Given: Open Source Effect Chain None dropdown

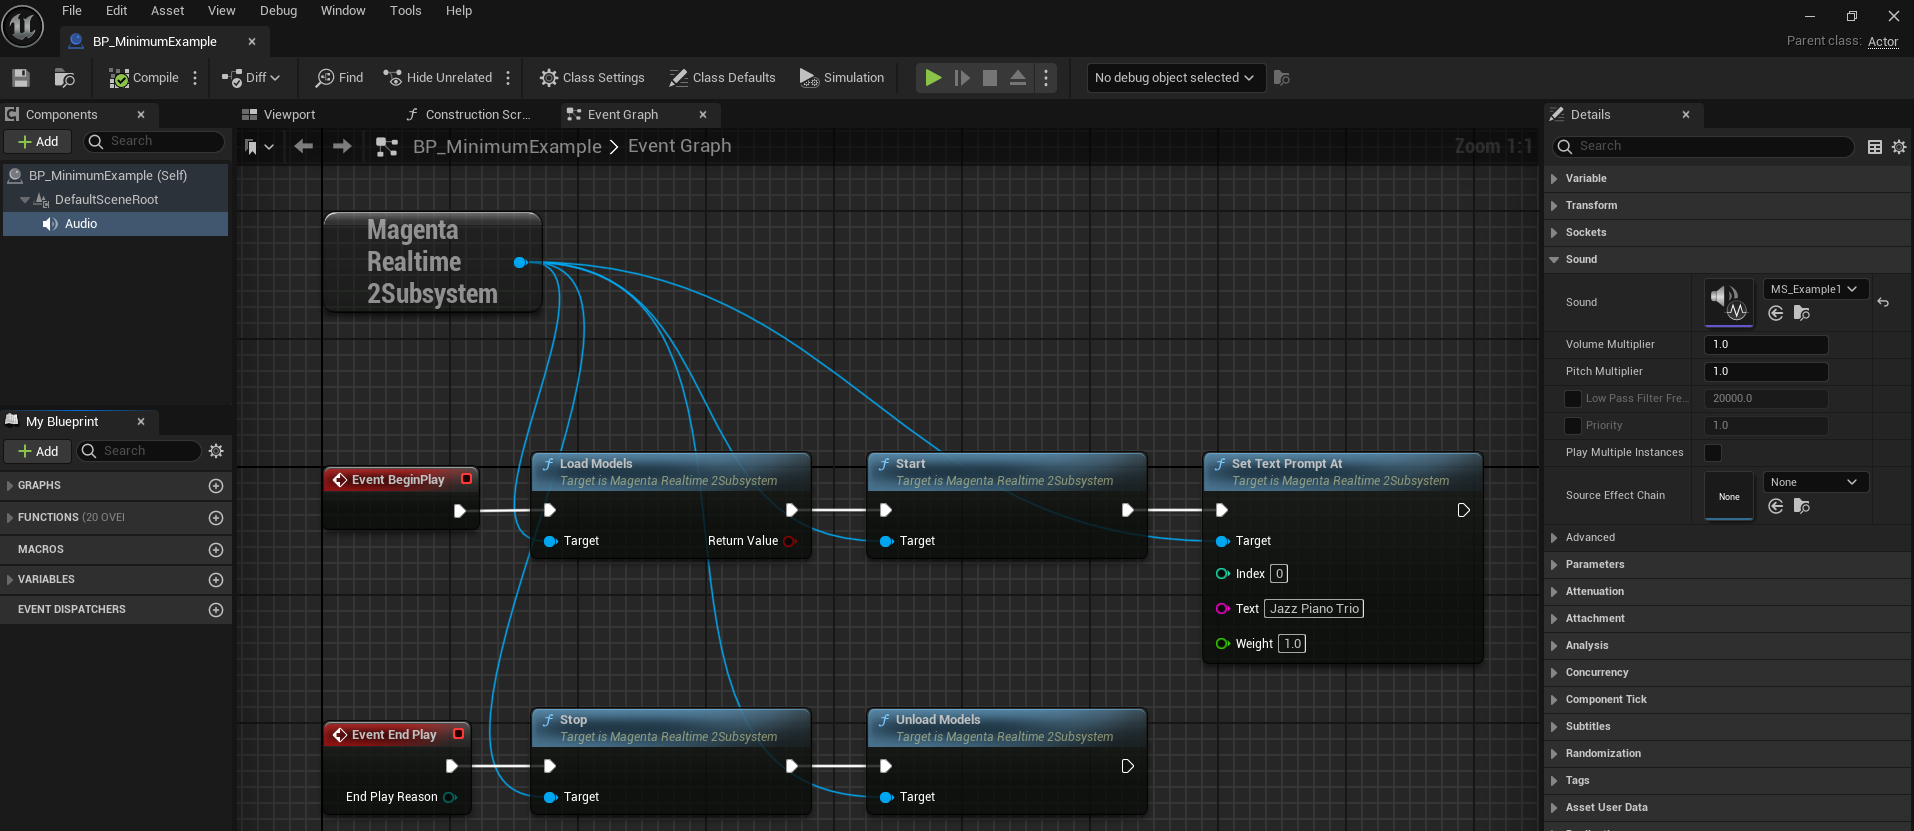Looking at the screenshot, I should (x=1815, y=482).
